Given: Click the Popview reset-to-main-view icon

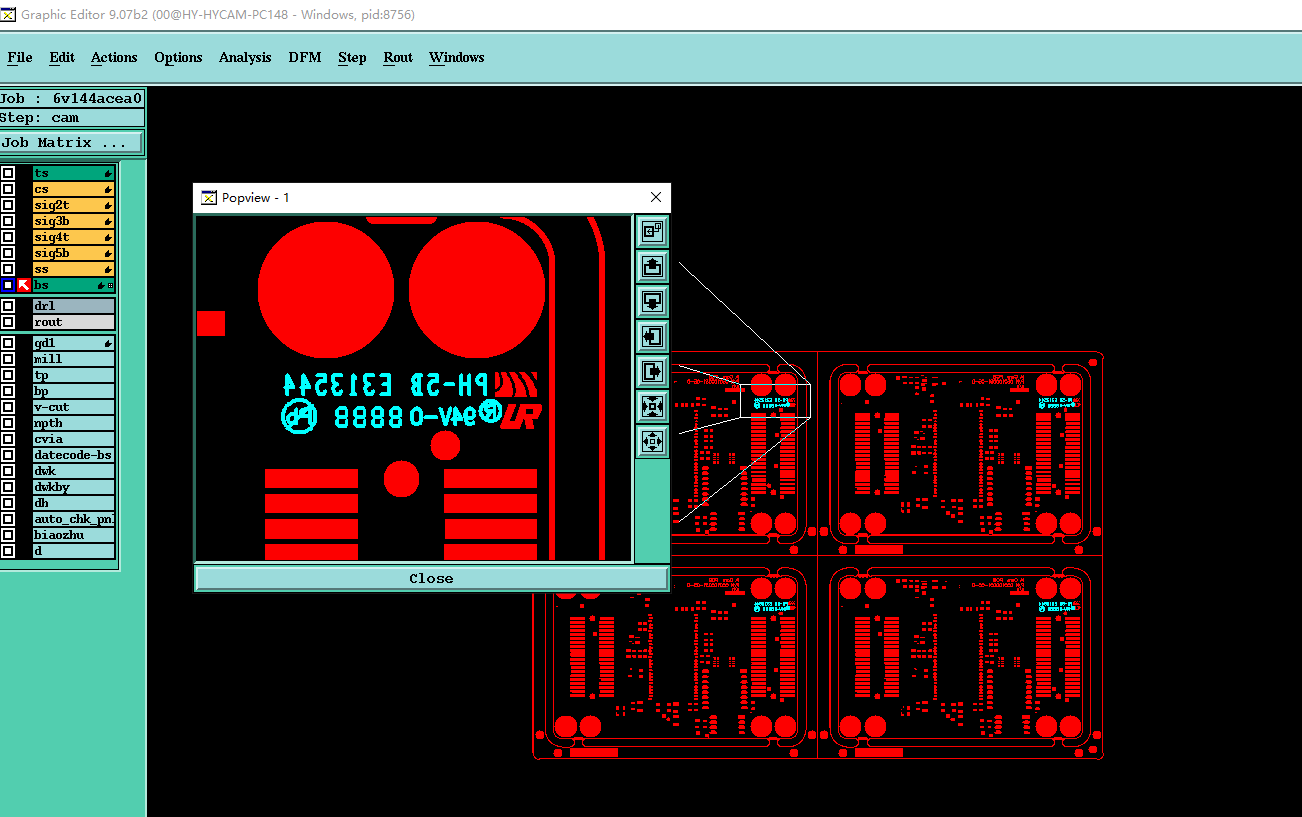Looking at the screenshot, I should 652,232.
